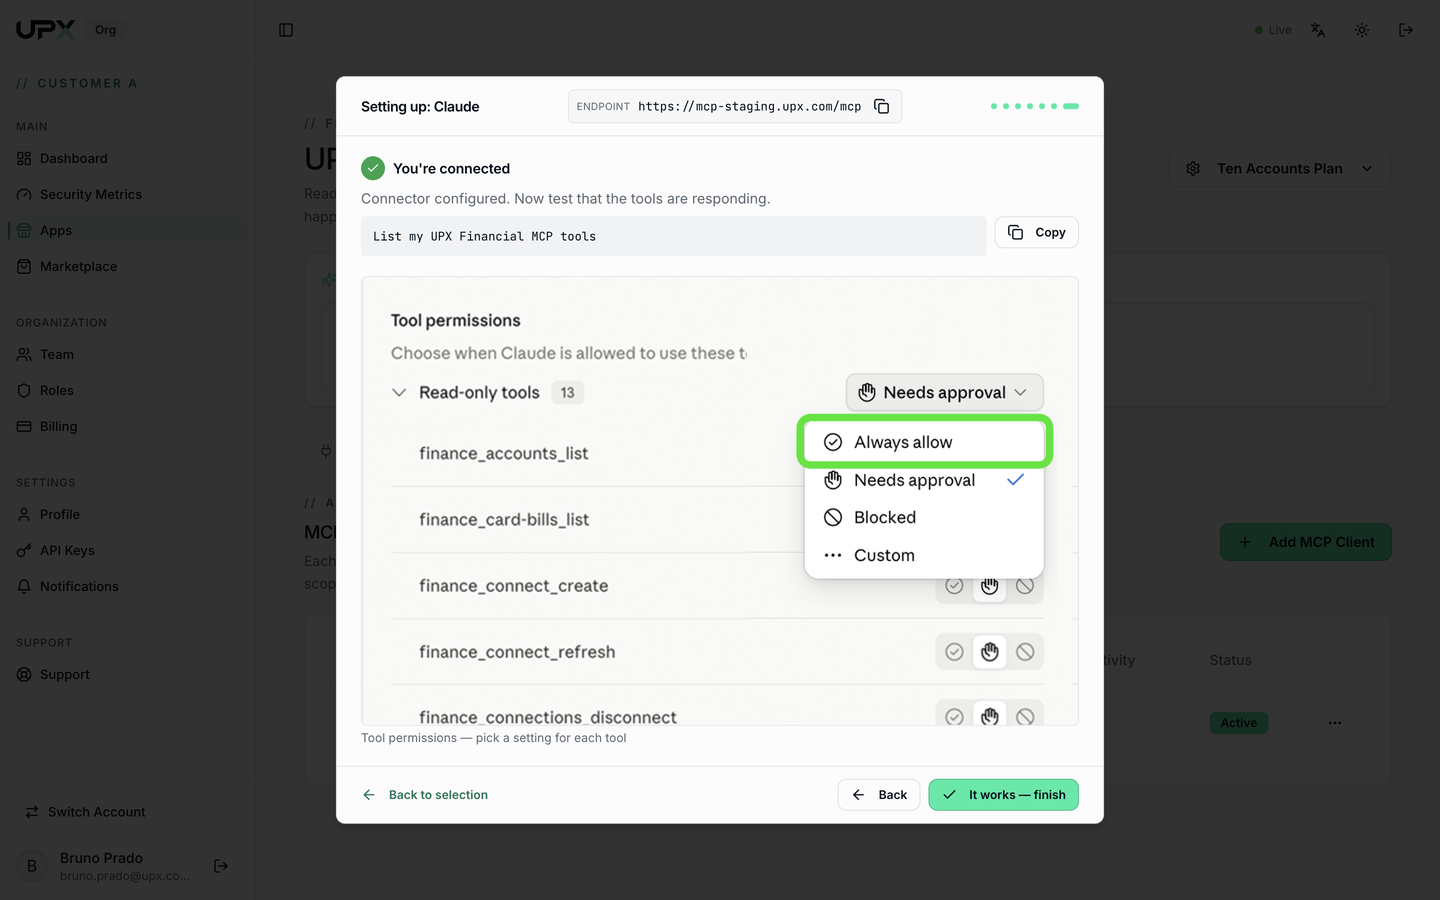Toggle the light/dark theme sun icon

tap(1362, 30)
